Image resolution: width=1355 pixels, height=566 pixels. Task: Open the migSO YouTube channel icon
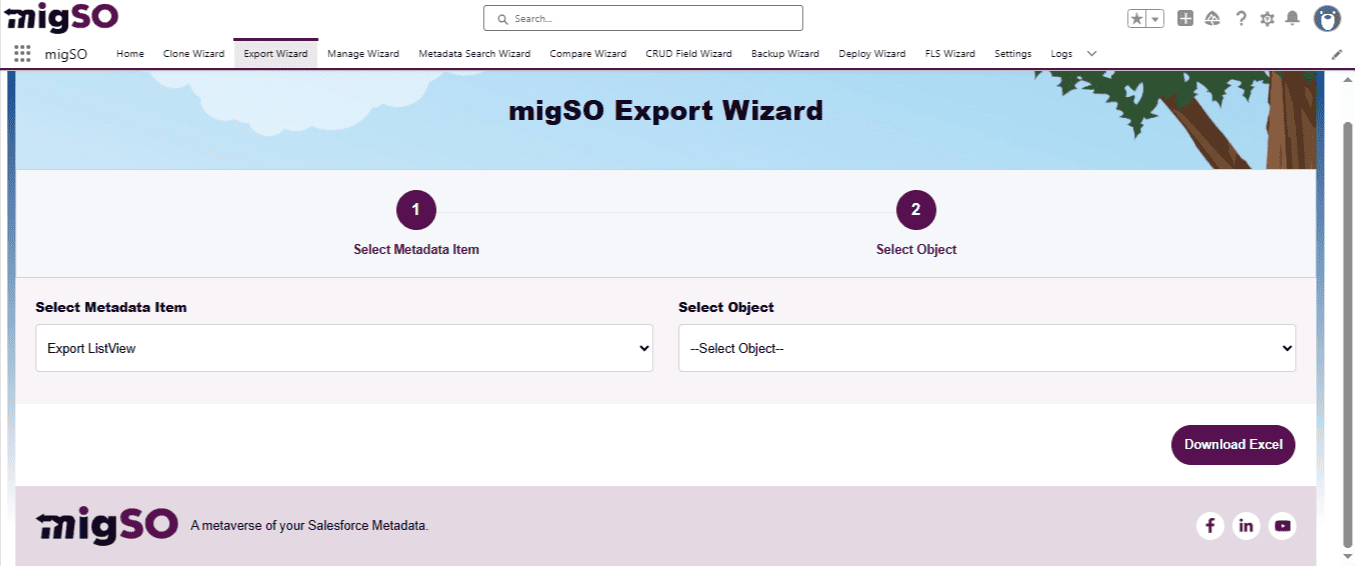pos(1282,525)
